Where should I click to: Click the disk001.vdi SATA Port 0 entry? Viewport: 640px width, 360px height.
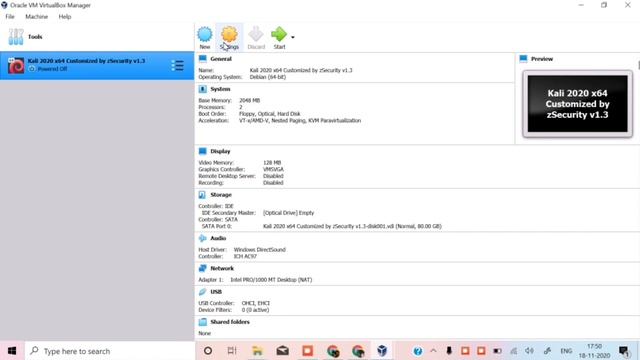[x=352, y=226]
